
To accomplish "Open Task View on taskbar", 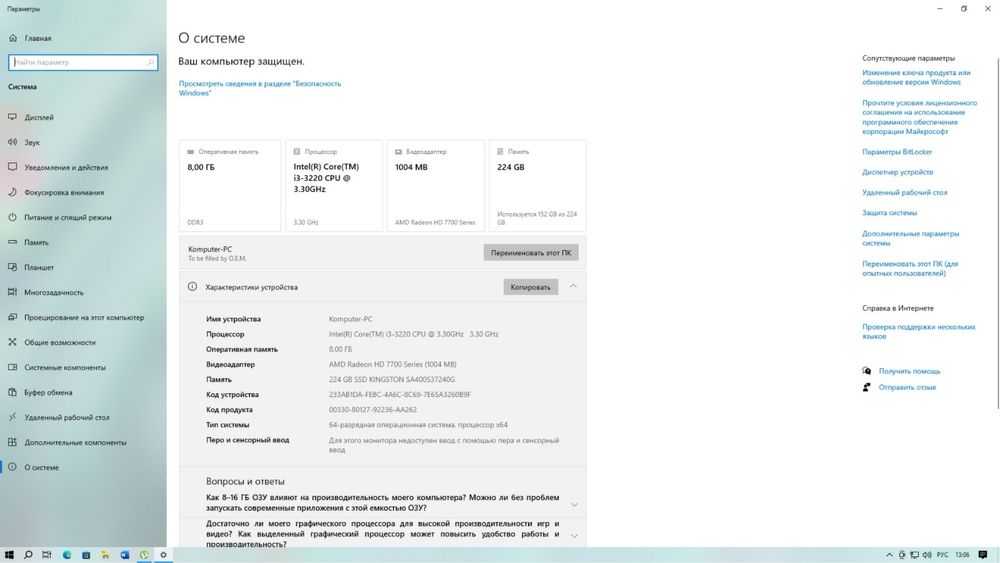I will point(47,555).
